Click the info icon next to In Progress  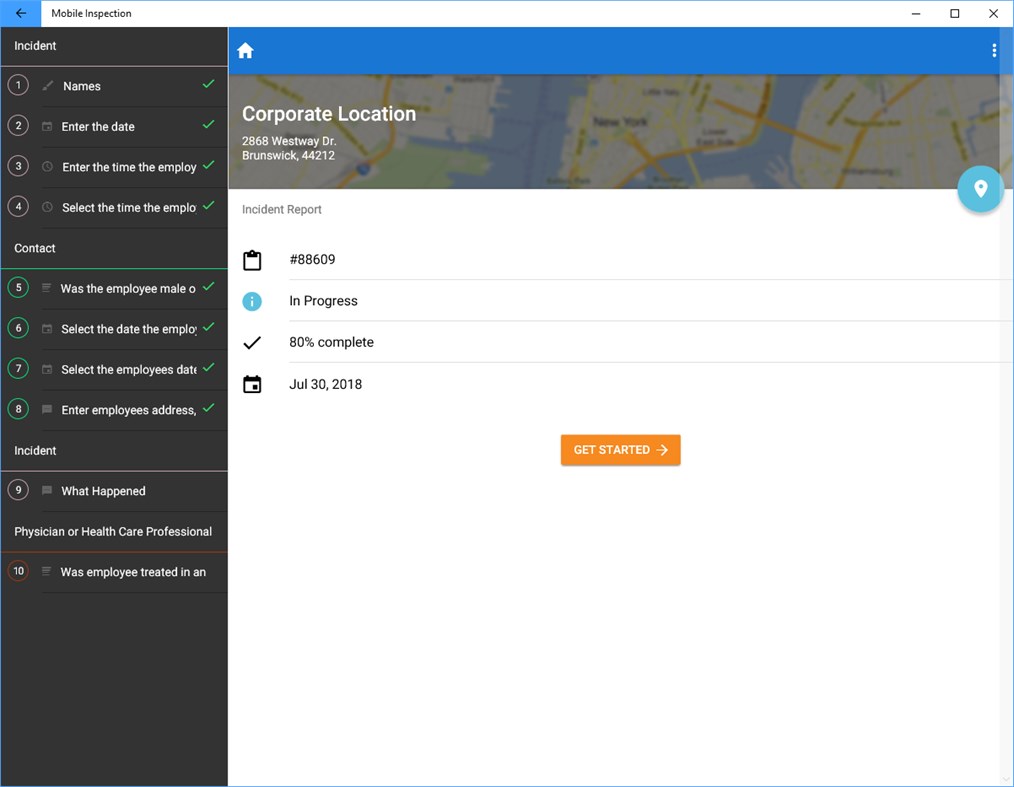coord(253,300)
